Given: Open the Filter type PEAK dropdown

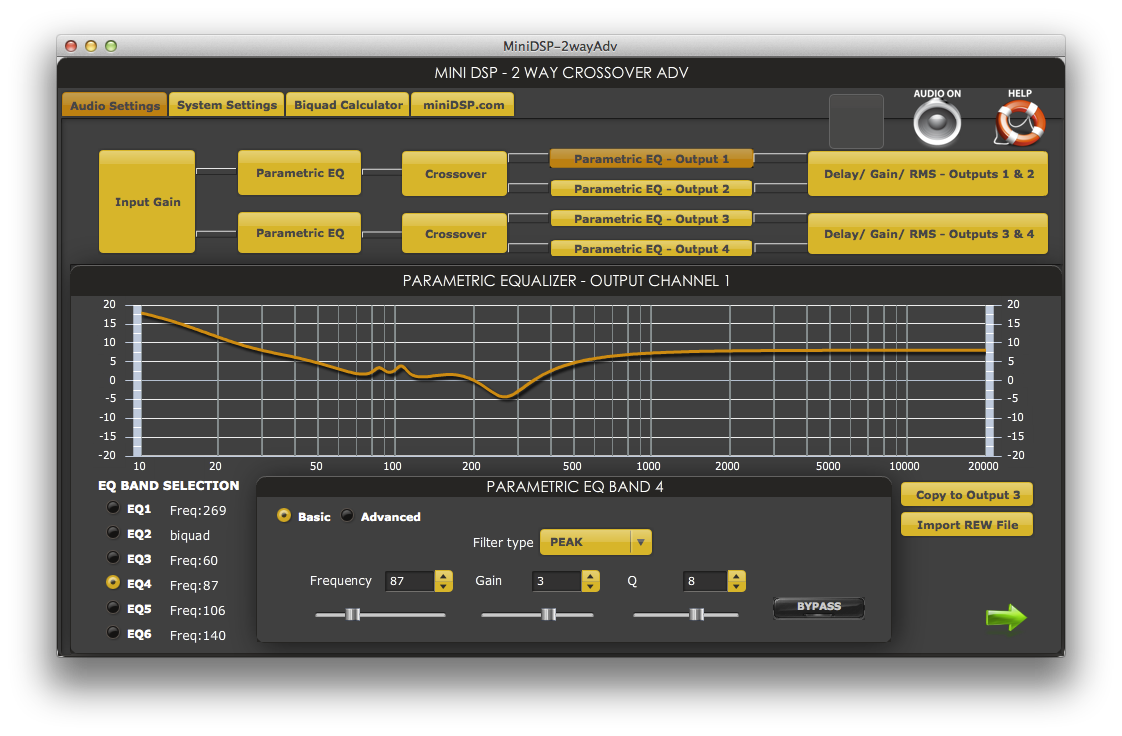Looking at the screenshot, I should (595, 542).
